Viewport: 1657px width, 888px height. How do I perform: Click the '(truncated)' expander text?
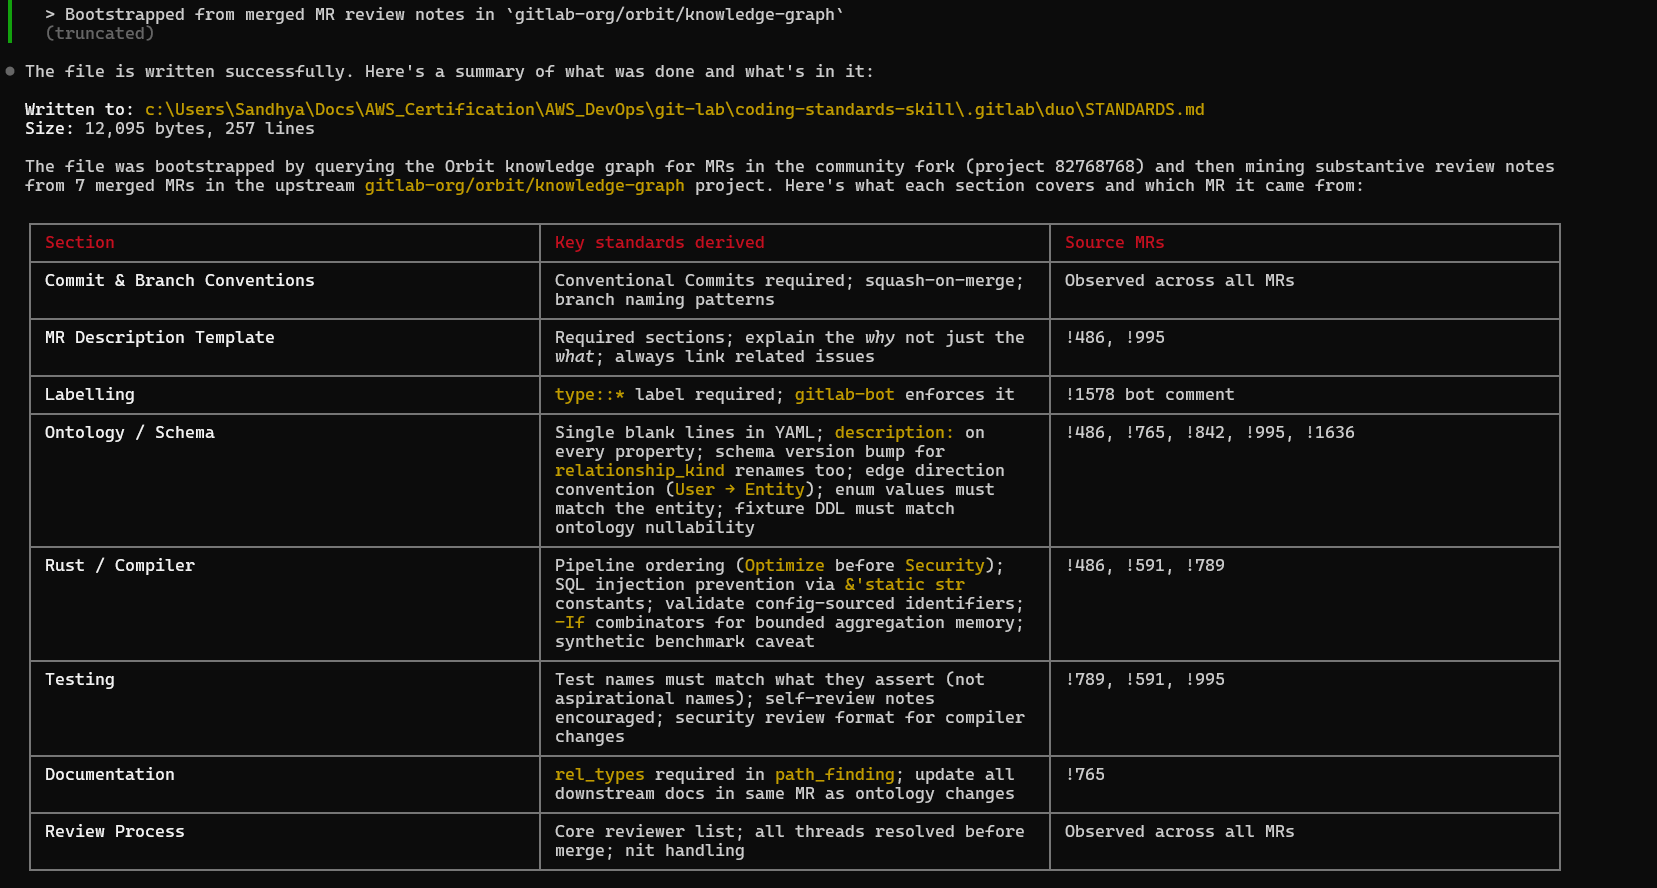pos(100,34)
